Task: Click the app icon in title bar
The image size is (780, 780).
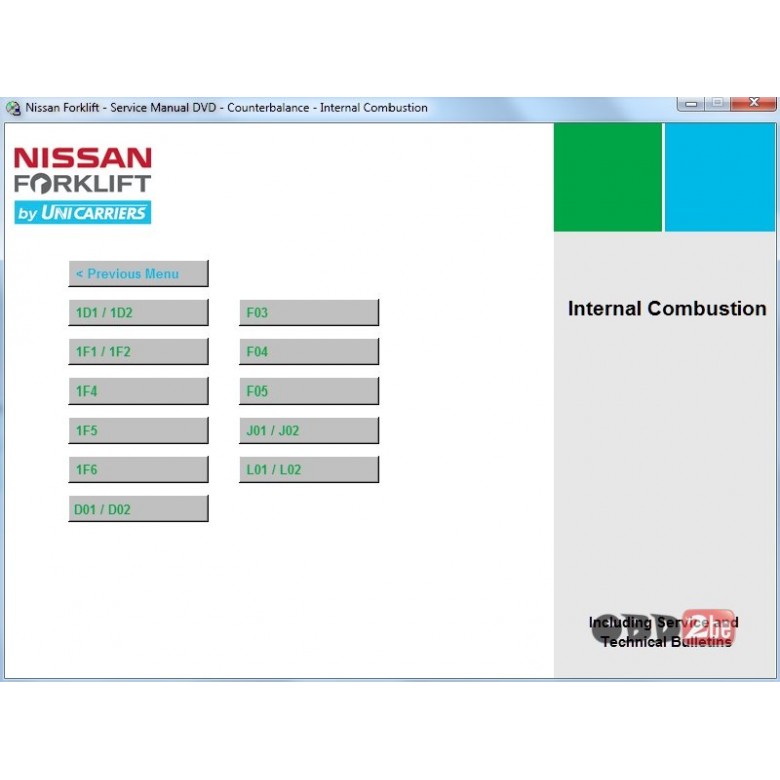Action: (13, 108)
